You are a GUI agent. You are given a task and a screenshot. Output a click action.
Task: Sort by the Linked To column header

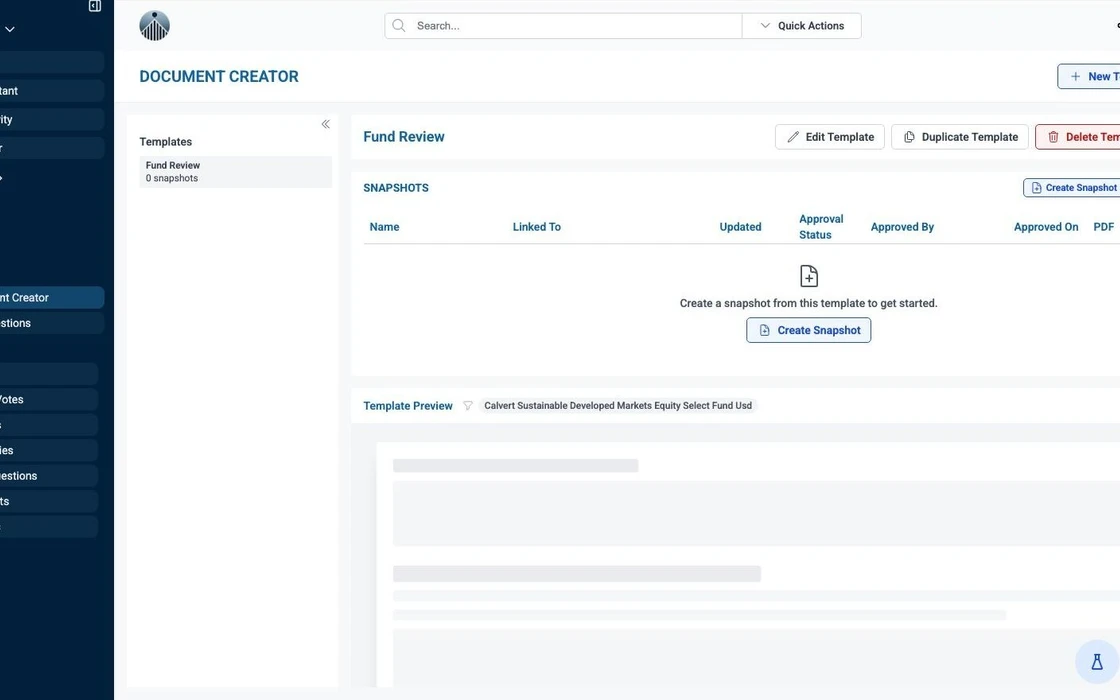536,227
